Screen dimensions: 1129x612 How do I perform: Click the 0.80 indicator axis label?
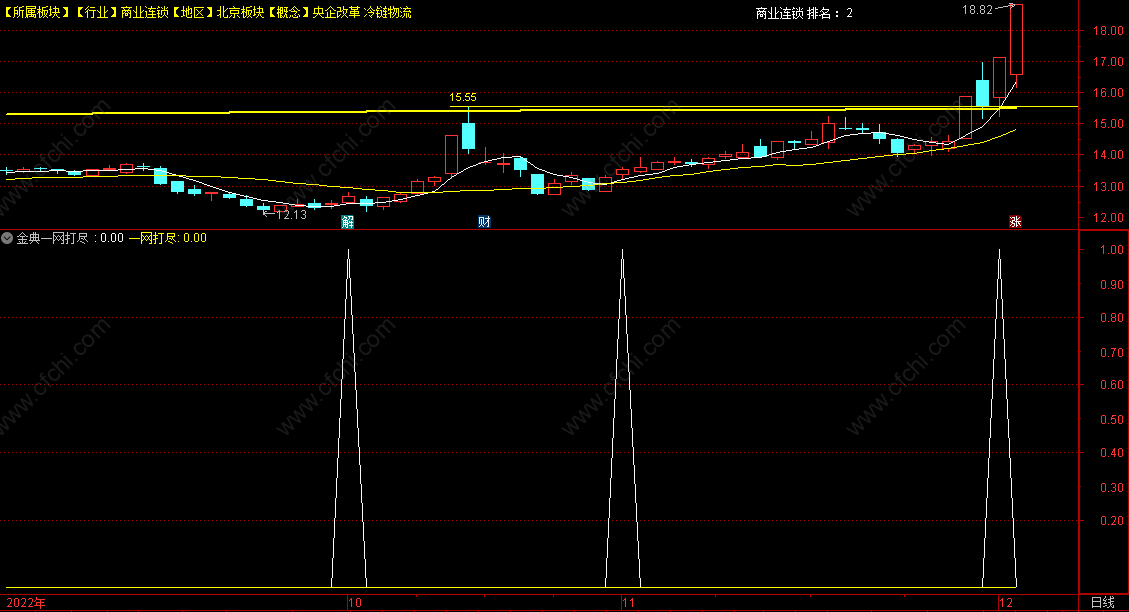tap(1112, 318)
